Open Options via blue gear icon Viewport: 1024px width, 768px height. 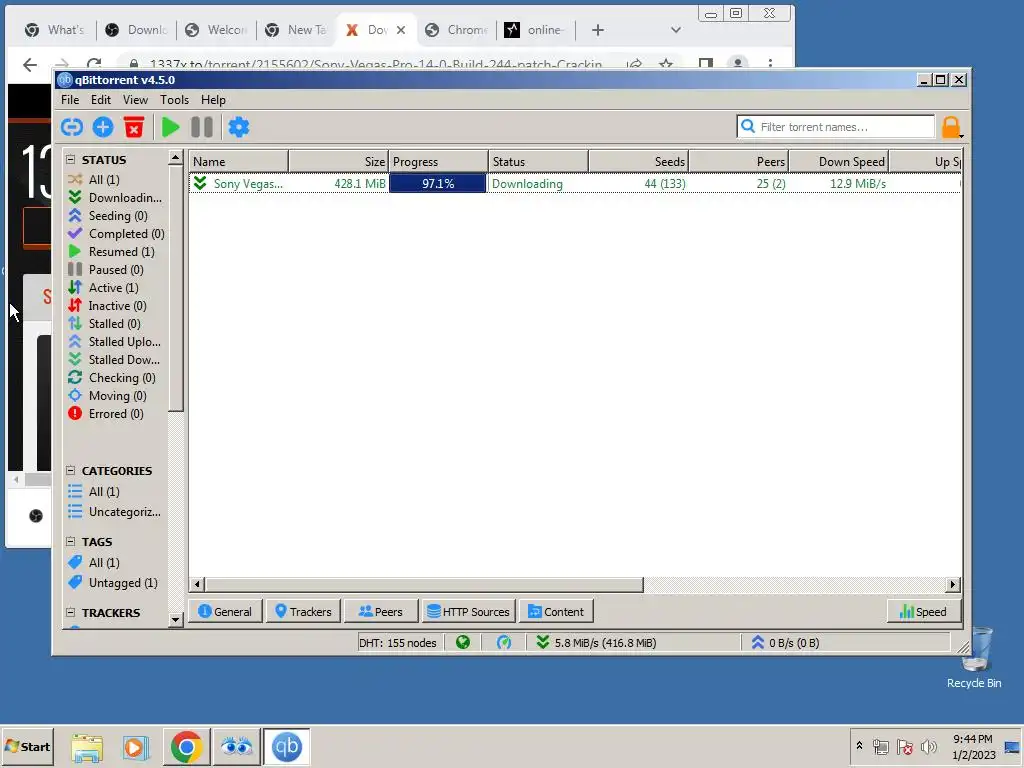tap(238, 127)
